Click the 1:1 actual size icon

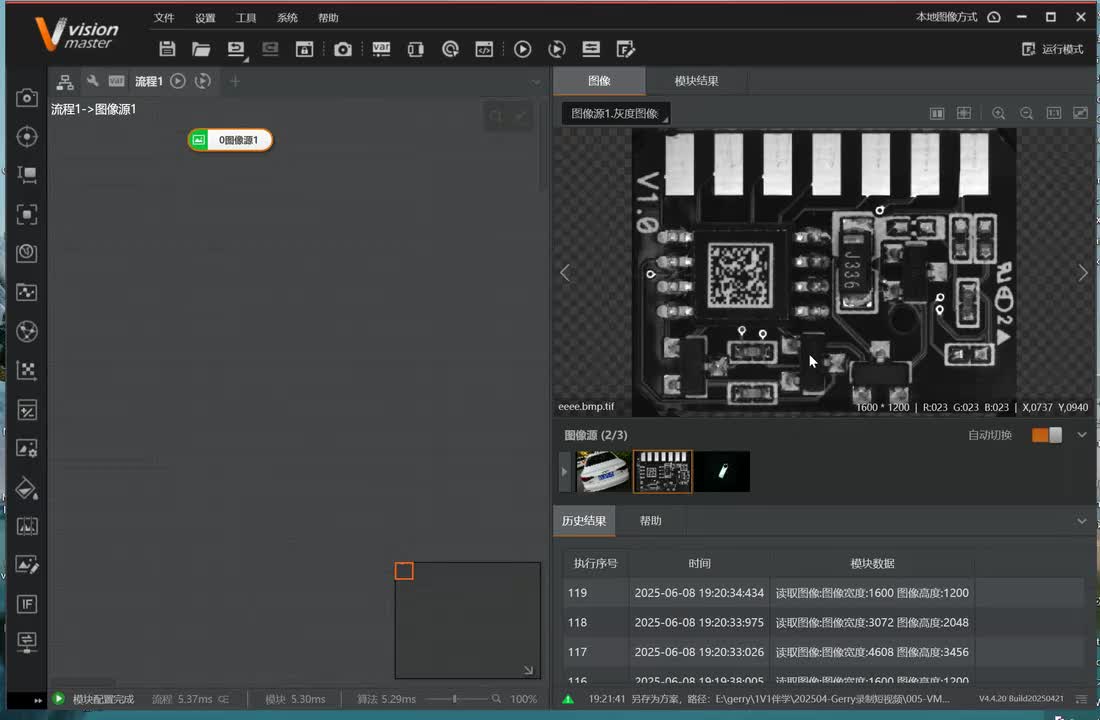click(1053, 114)
